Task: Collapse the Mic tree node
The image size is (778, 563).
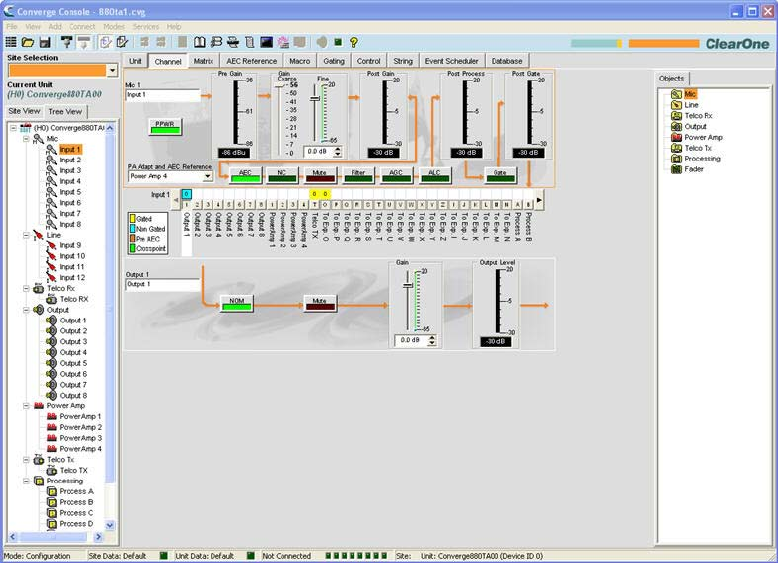Action: click(x=24, y=139)
